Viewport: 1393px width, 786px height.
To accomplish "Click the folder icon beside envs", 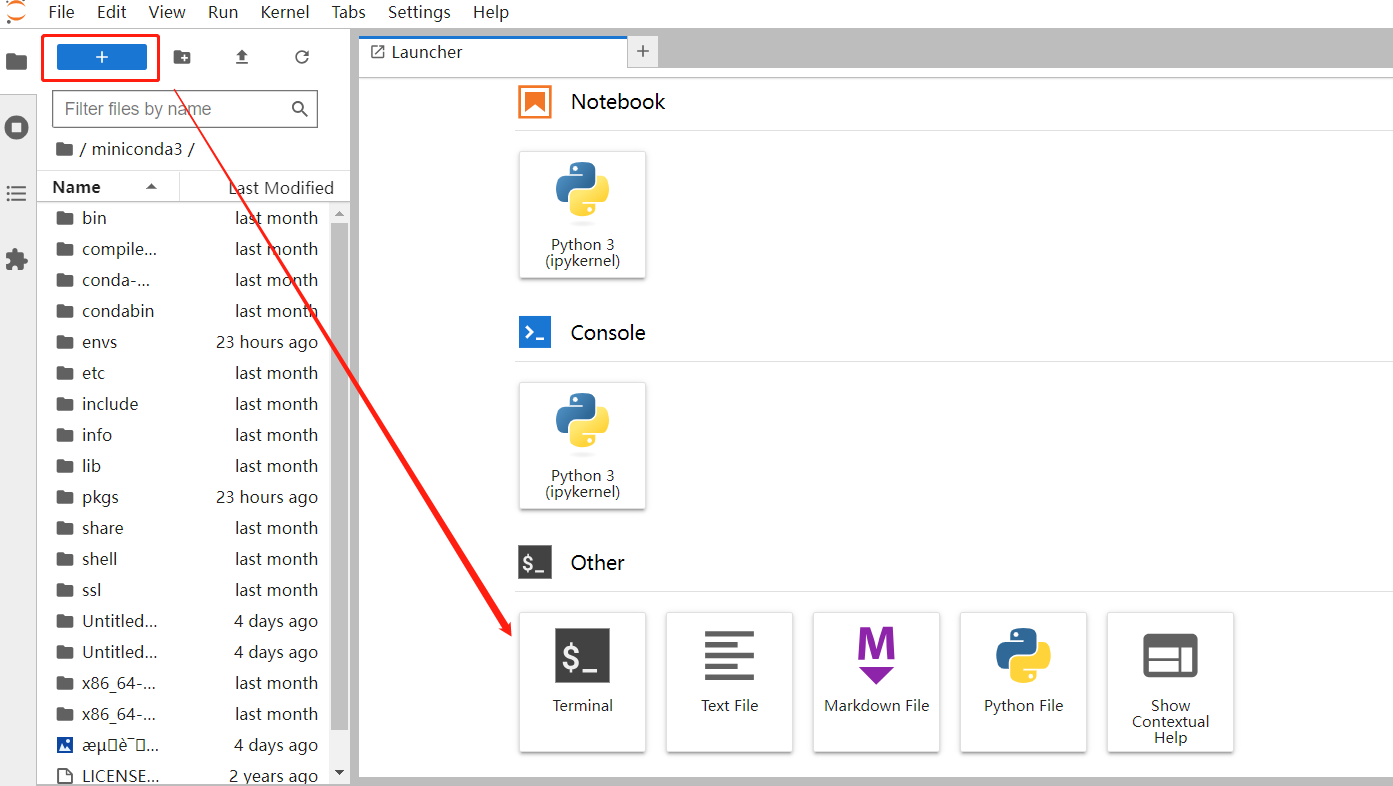I will (65, 342).
